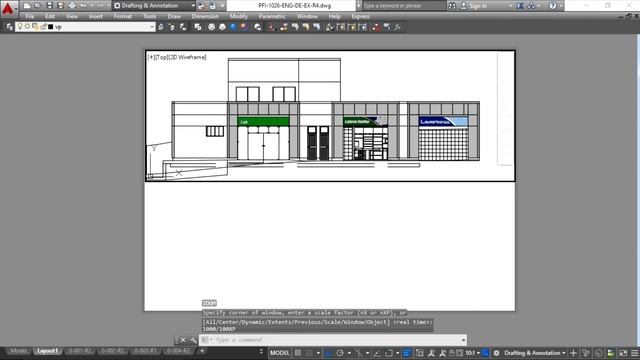This screenshot has width=640, height=360.
Task: Expand the Help dropdown arrow
Action: [x=560, y=6]
